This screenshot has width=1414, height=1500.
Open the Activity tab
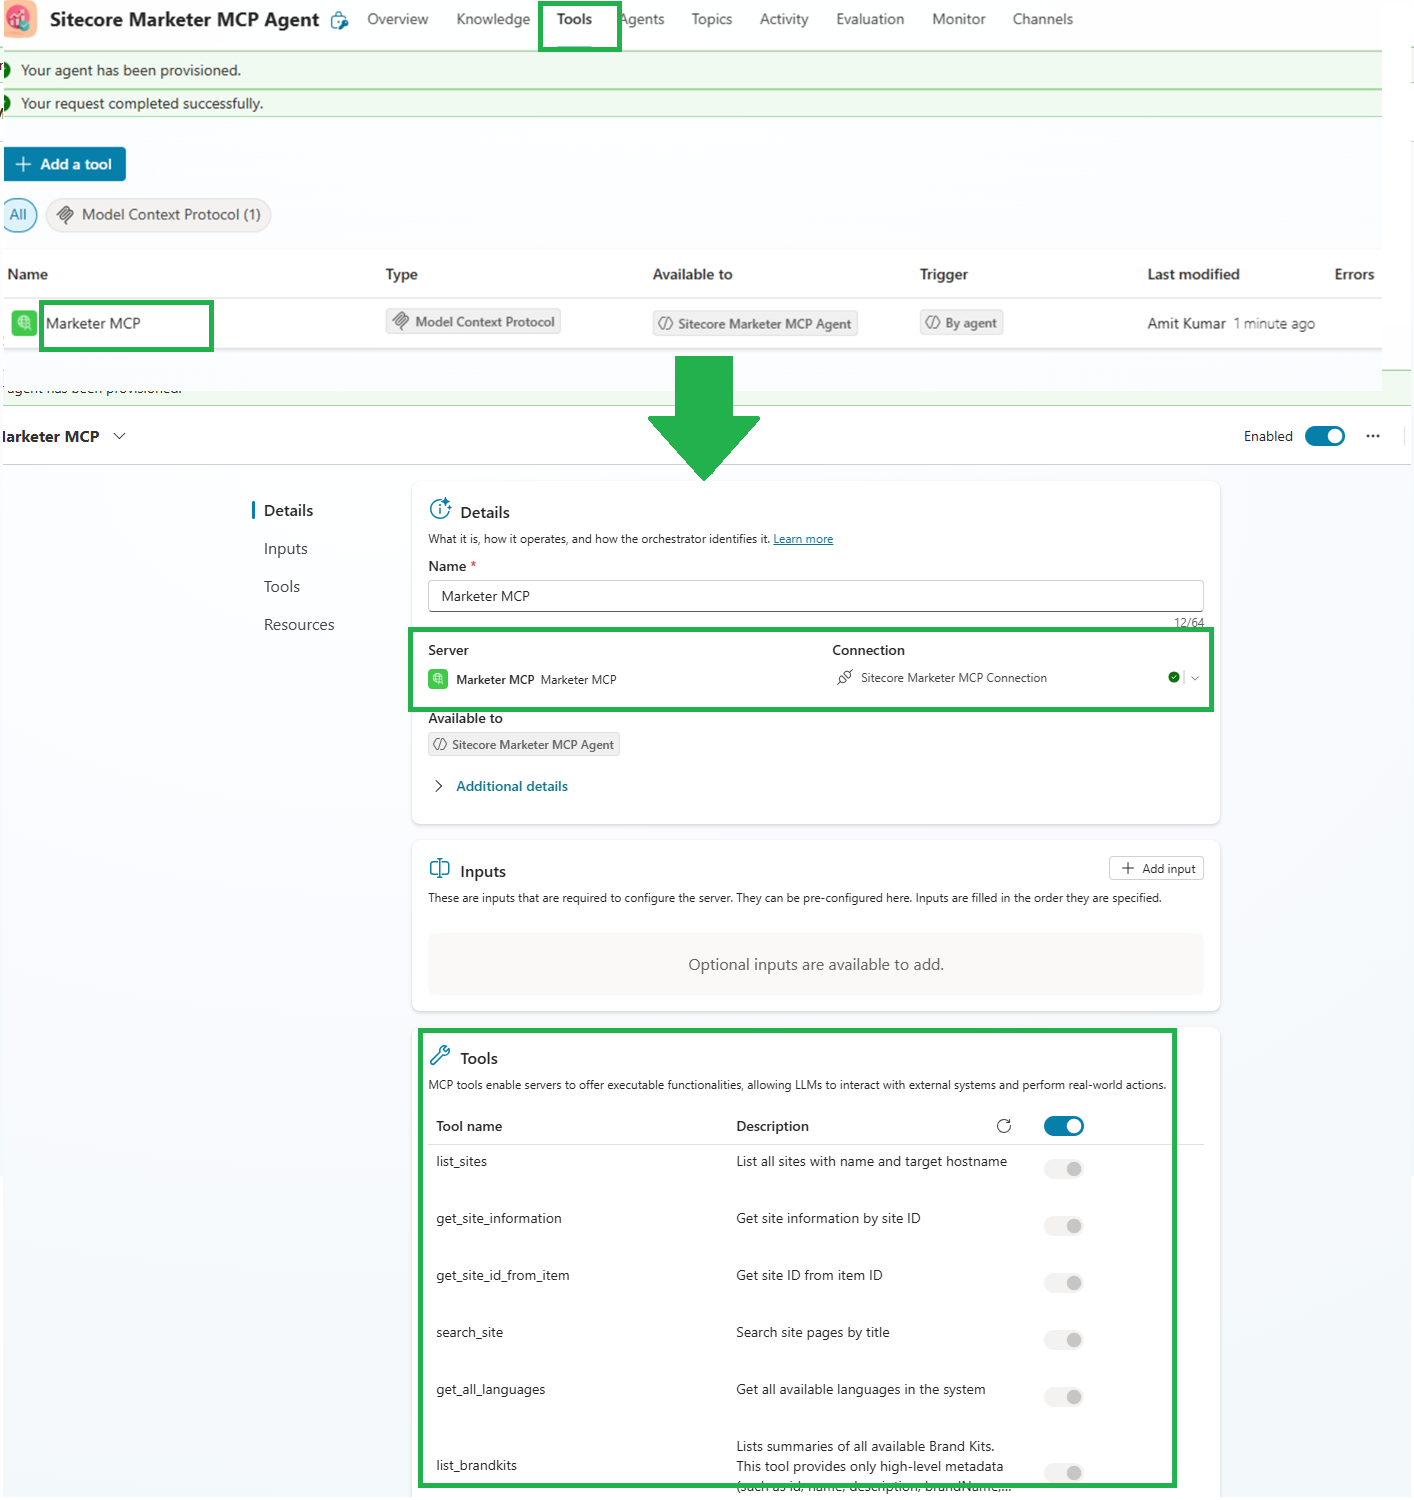tap(784, 19)
